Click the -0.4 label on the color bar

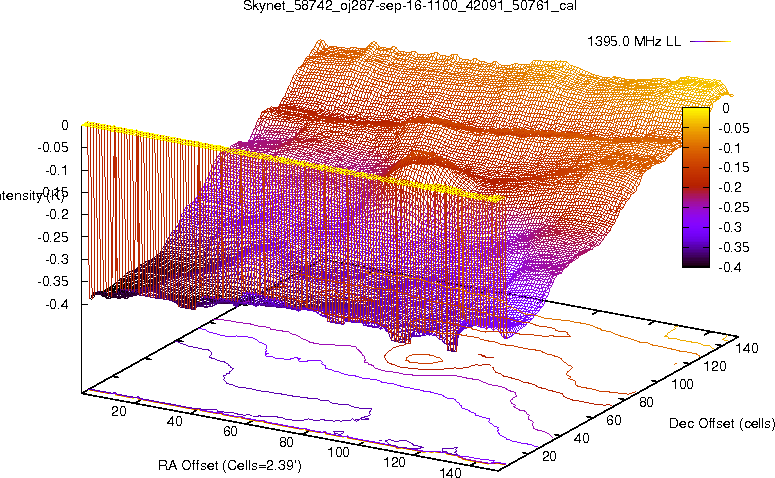pyautogui.click(x=730, y=267)
